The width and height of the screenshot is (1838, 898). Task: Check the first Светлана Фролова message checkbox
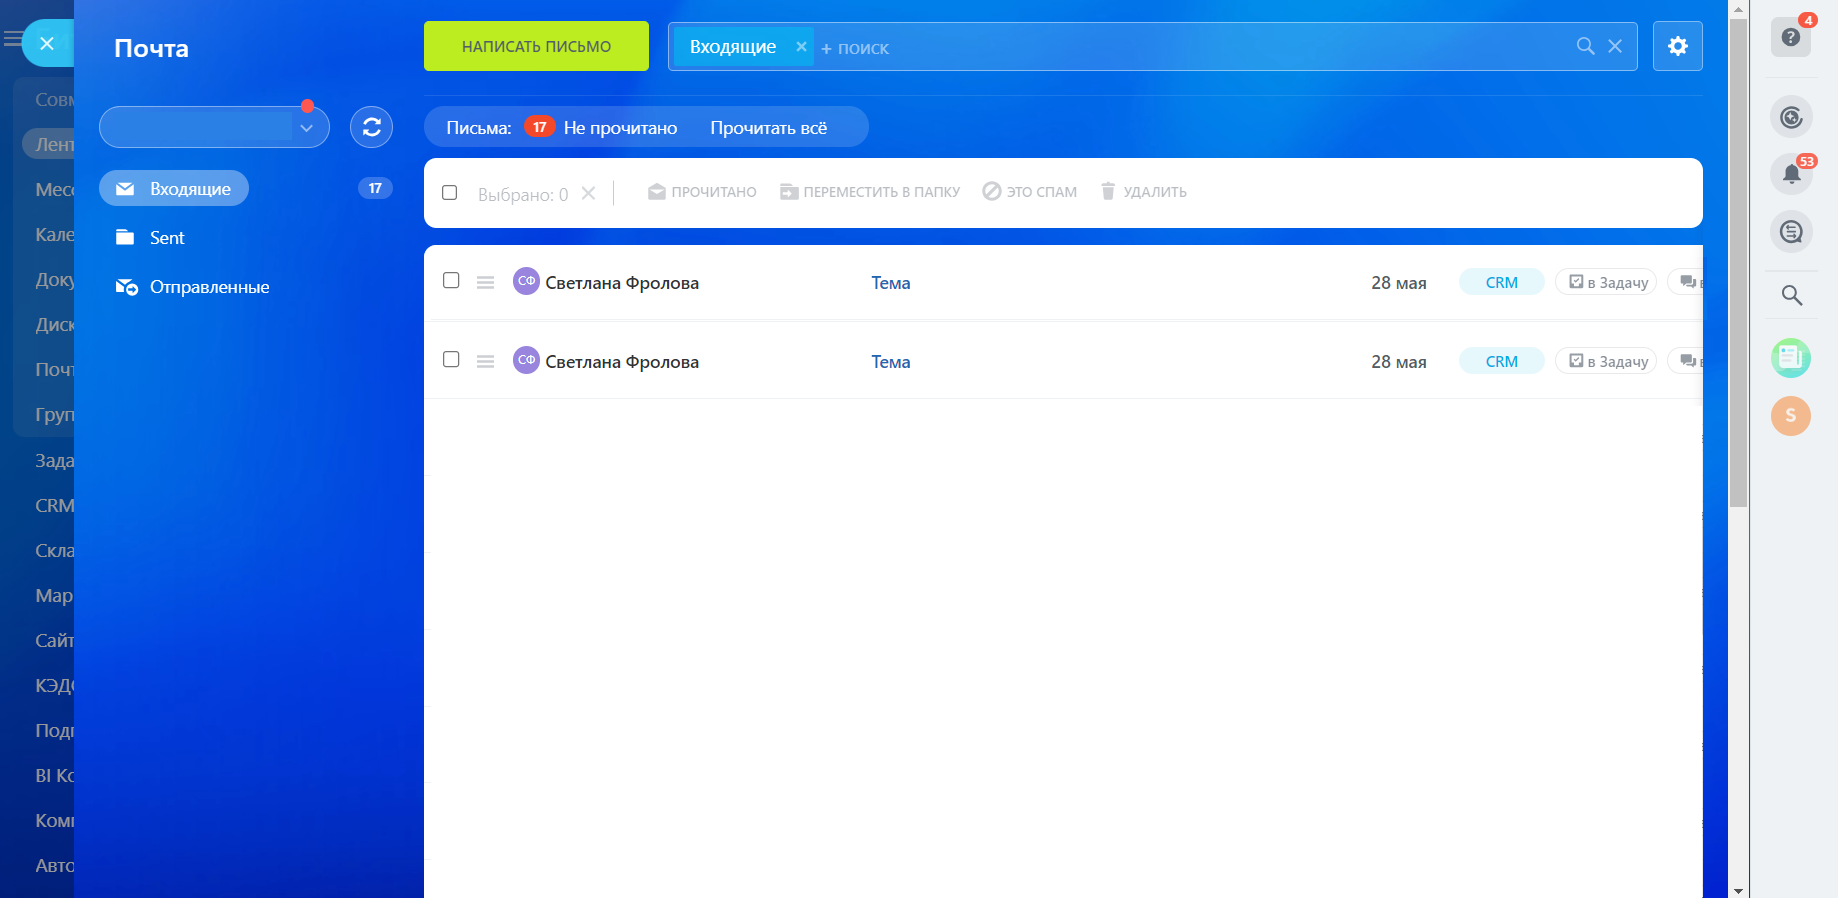(451, 280)
